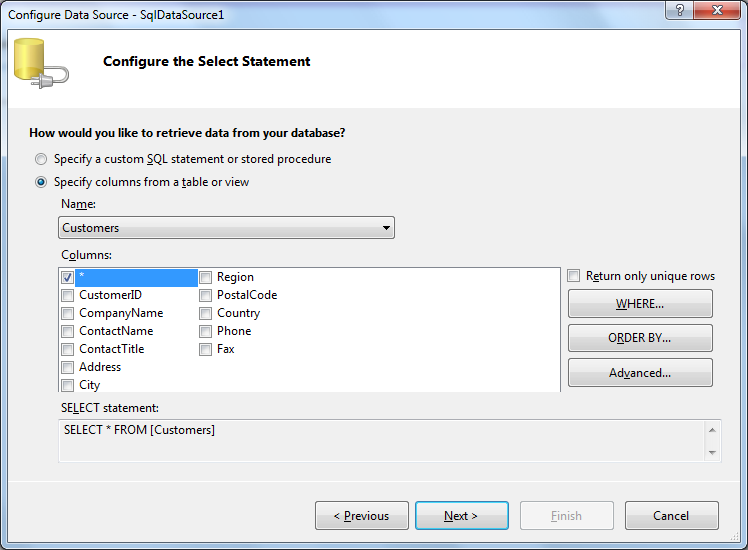Enable the CompanyName column checkbox
The image size is (748, 550).
click(68, 313)
